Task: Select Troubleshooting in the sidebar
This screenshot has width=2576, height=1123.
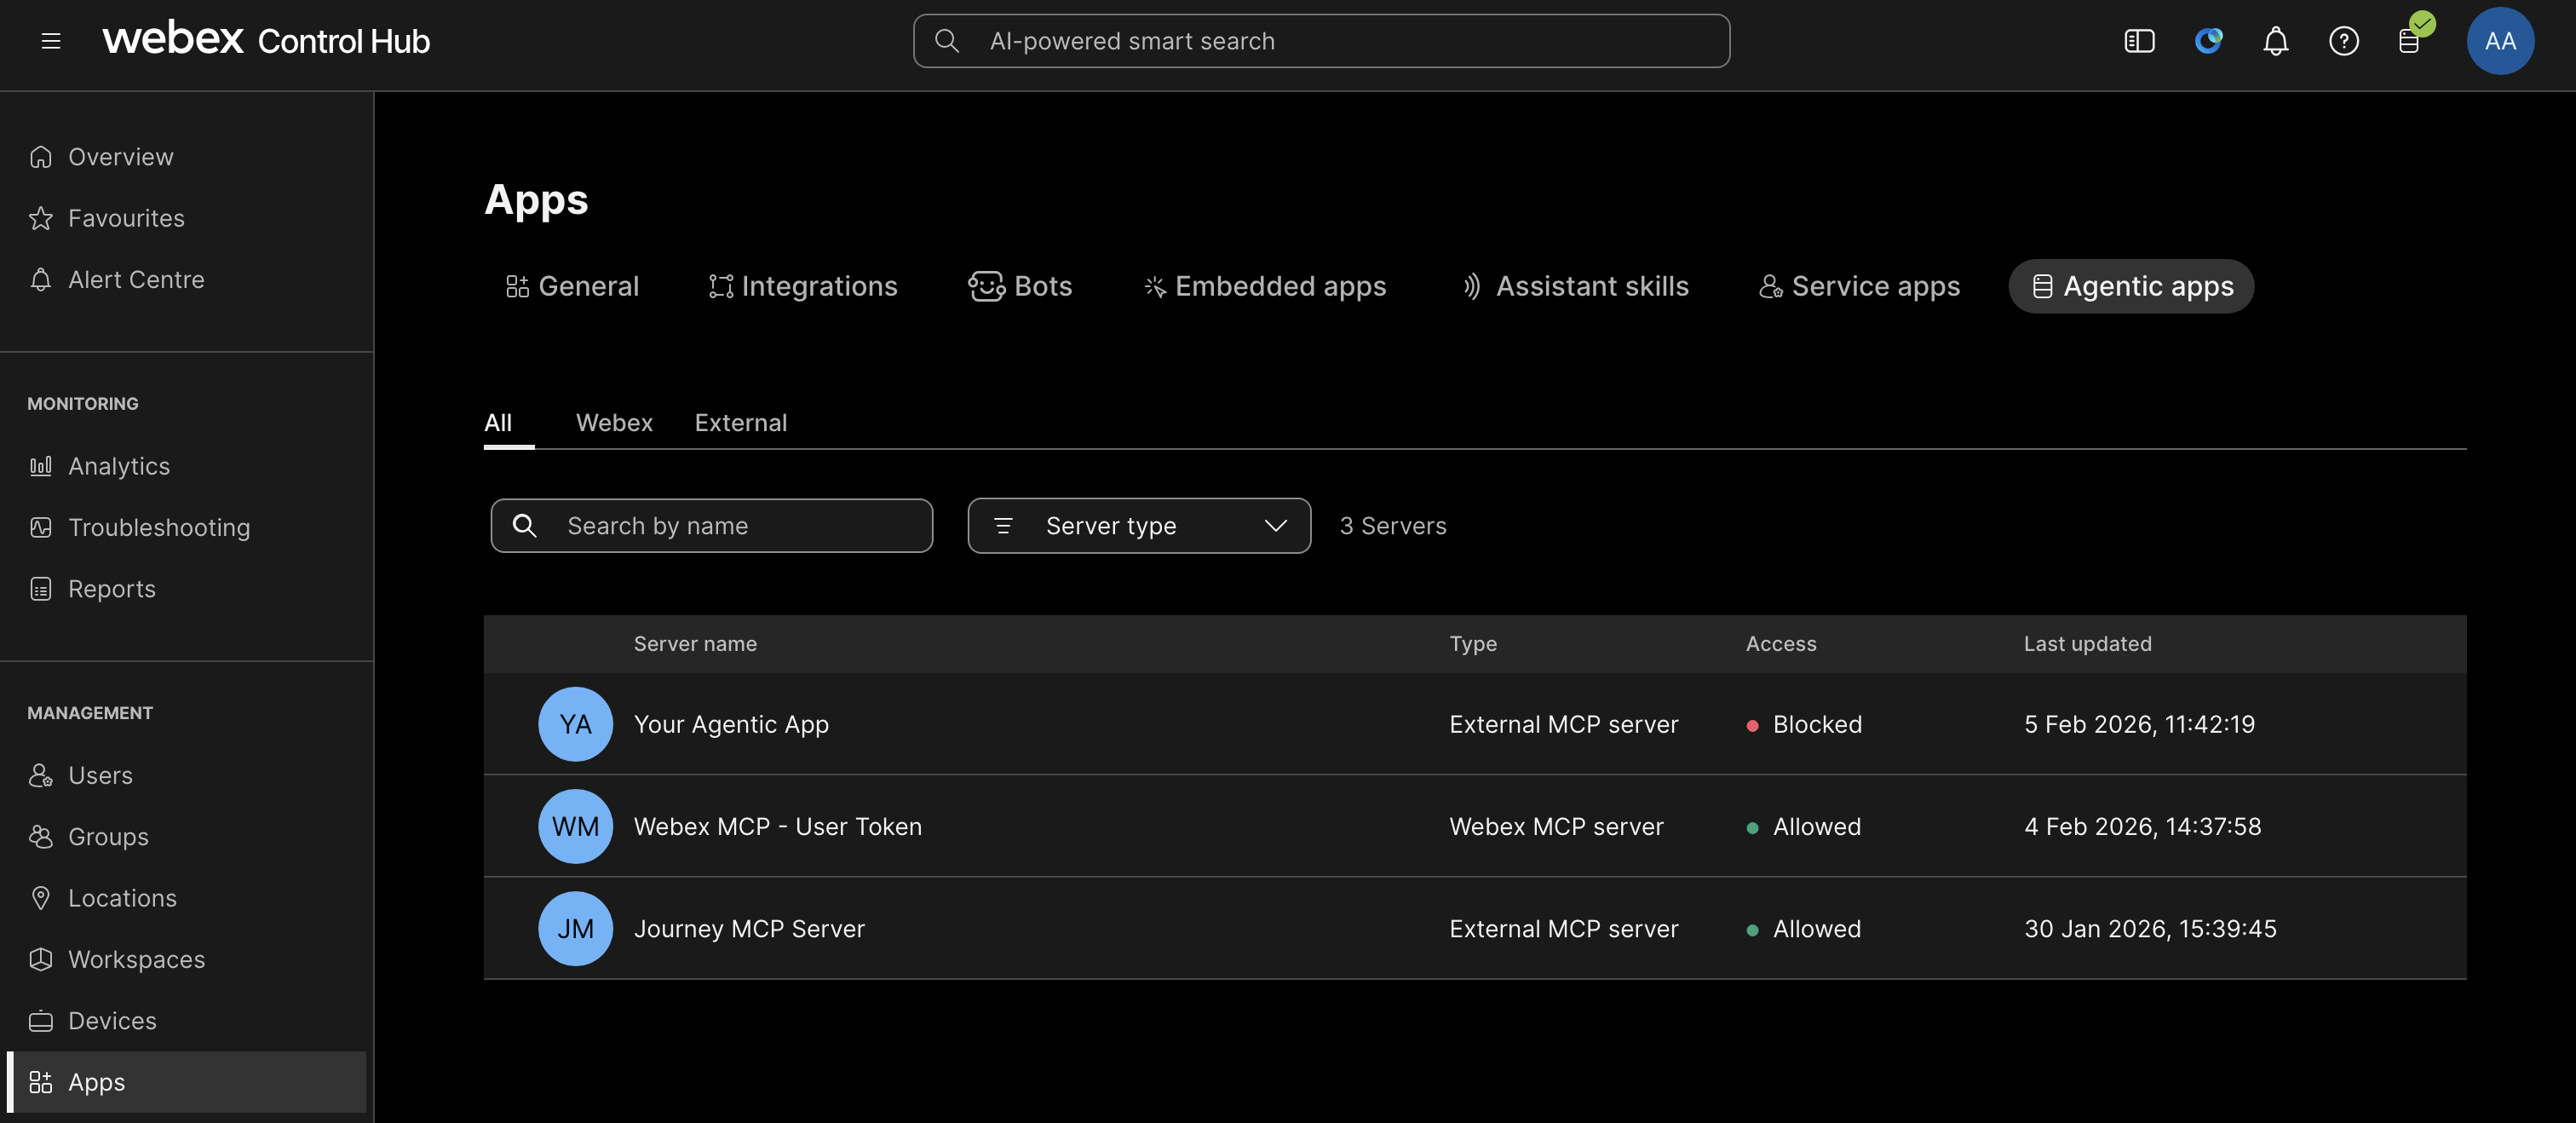Action: (159, 527)
